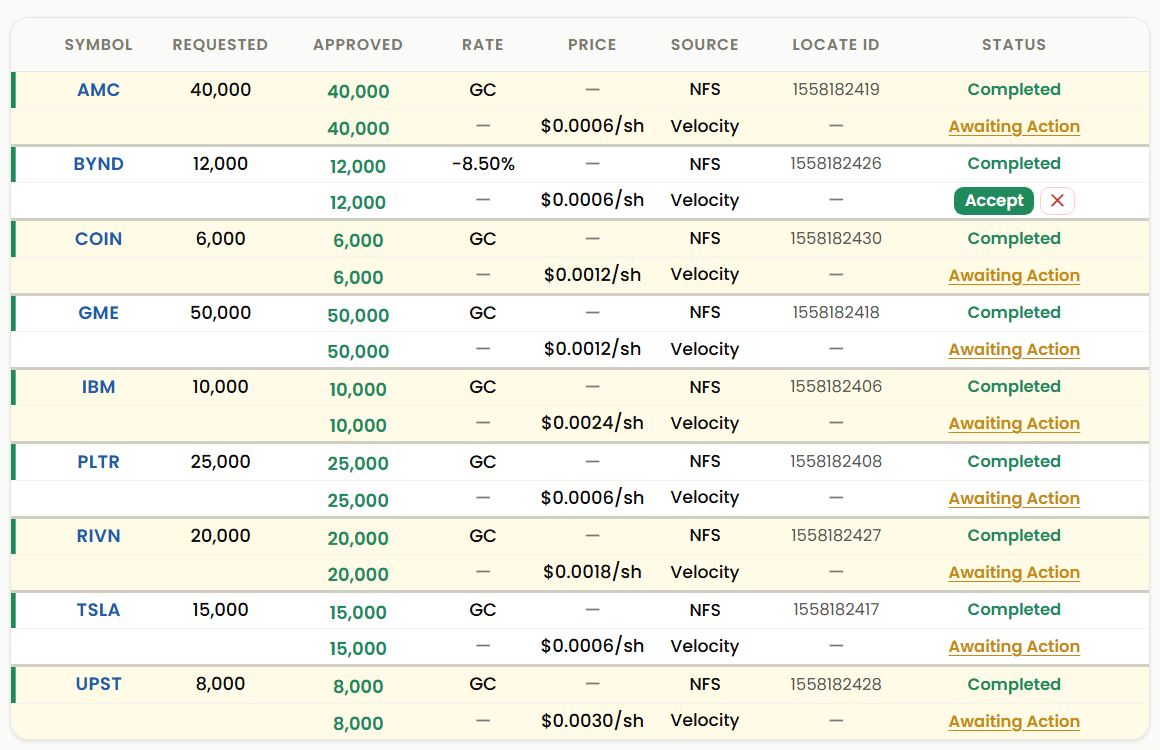This screenshot has height=750, width=1160.
Task: Open Awaiting Action link for RIVN
Action: click(1014, 572)
